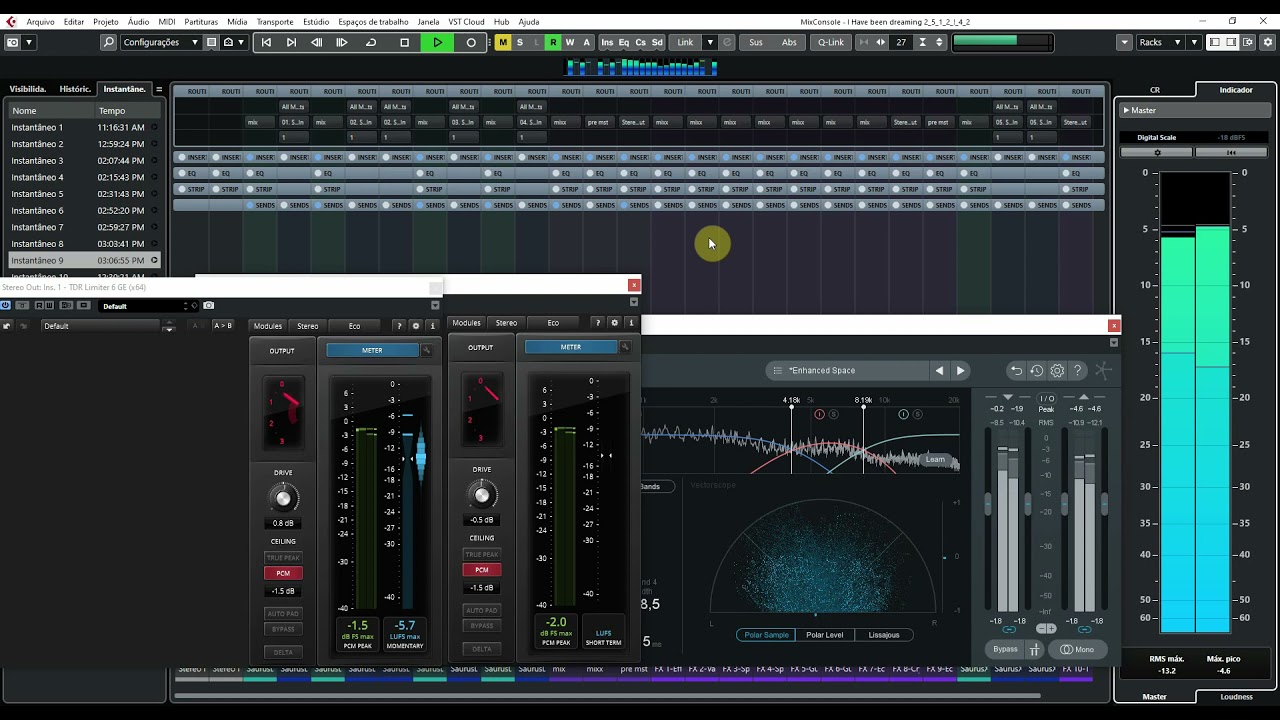Click the Q-Link button

[x=831, y=42]
